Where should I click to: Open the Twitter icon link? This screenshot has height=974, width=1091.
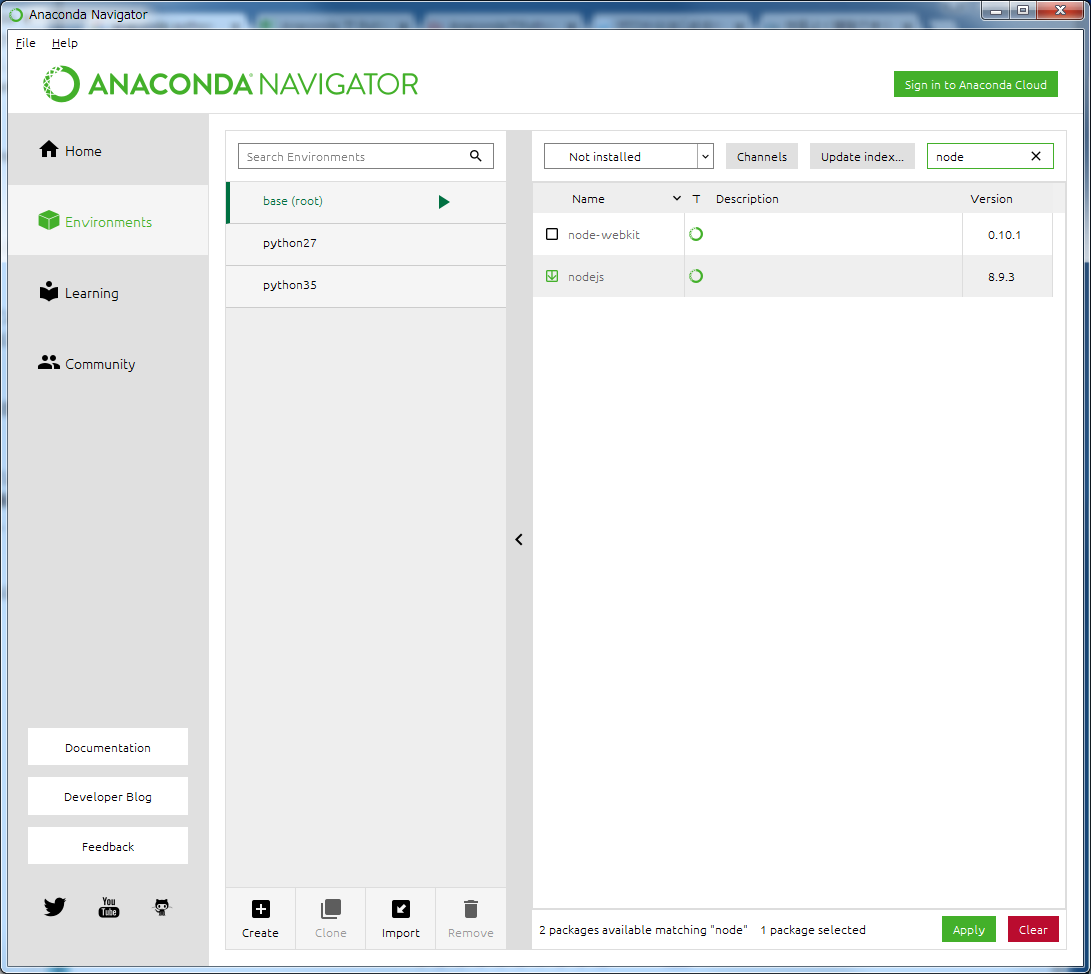(x=54, y=907)
